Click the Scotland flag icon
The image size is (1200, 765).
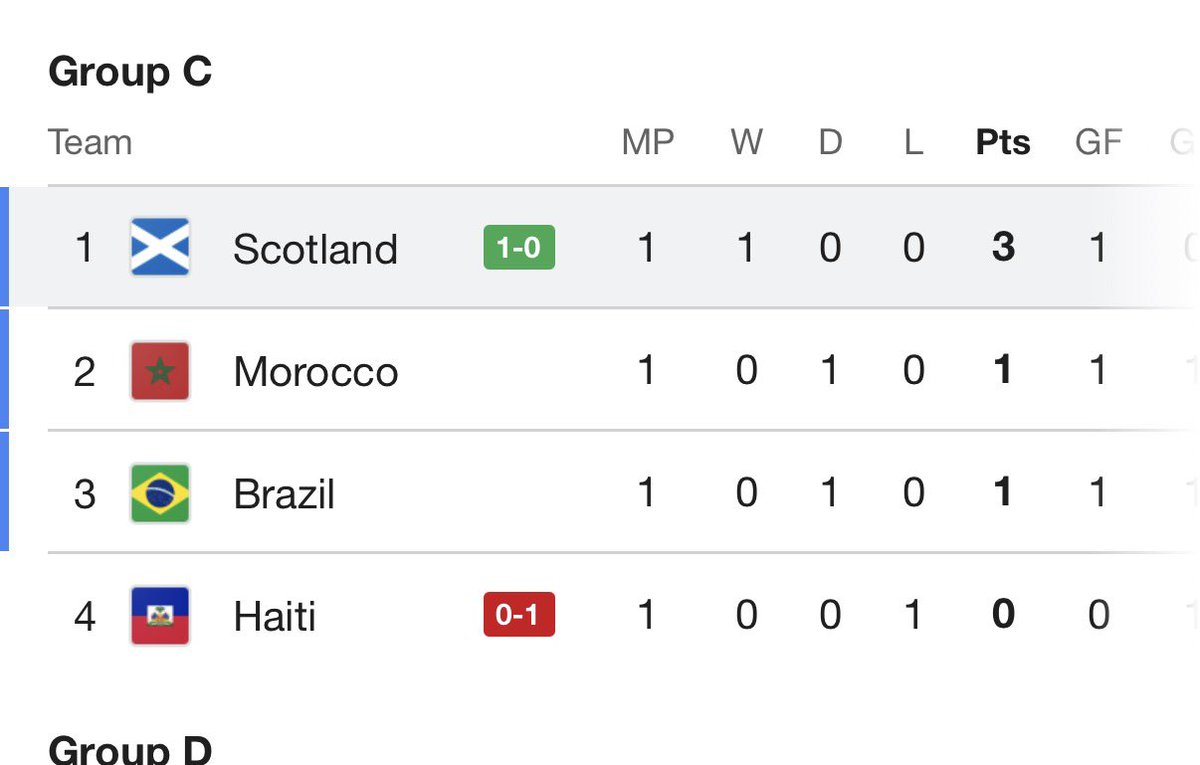click(x=160, y=247)
